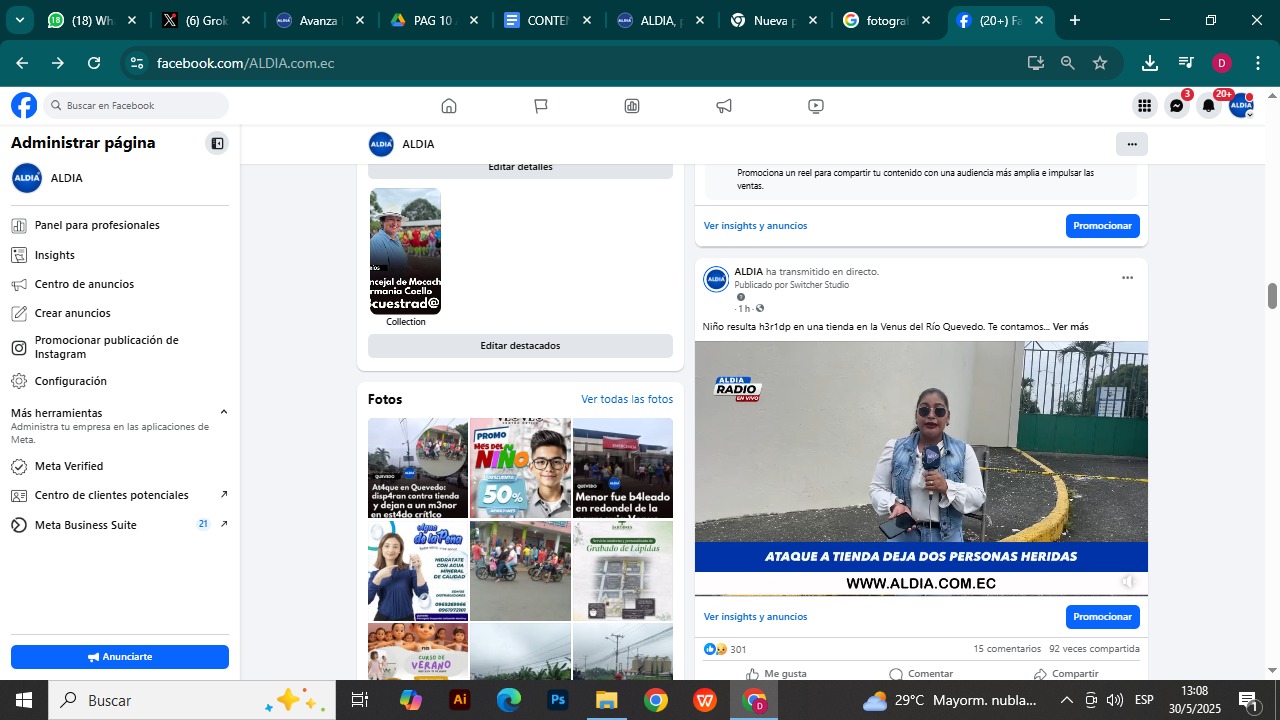Open Chrome tab search dropdown
This screenshot has height=720, width=1280.
19,20
